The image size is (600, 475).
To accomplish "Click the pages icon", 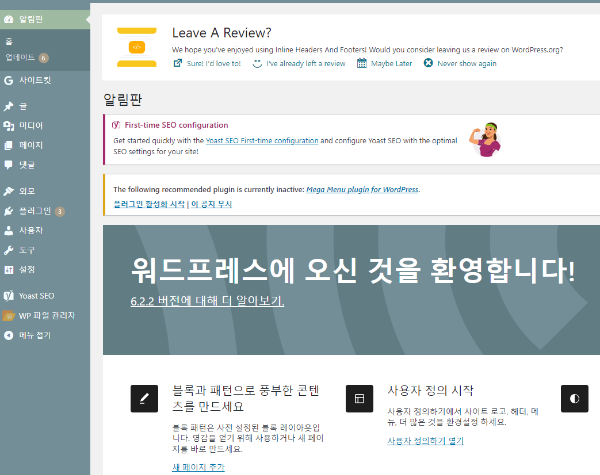I will click(8, 145).
